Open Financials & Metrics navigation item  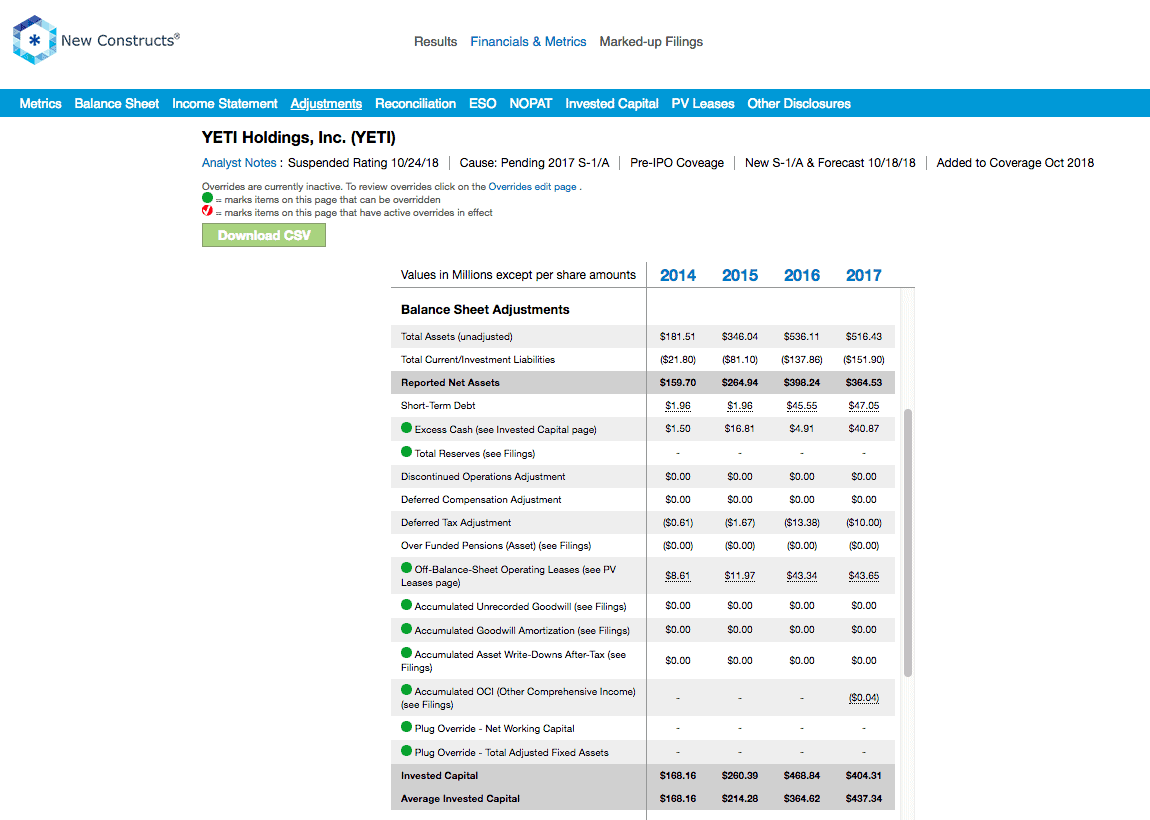(528, 42)
